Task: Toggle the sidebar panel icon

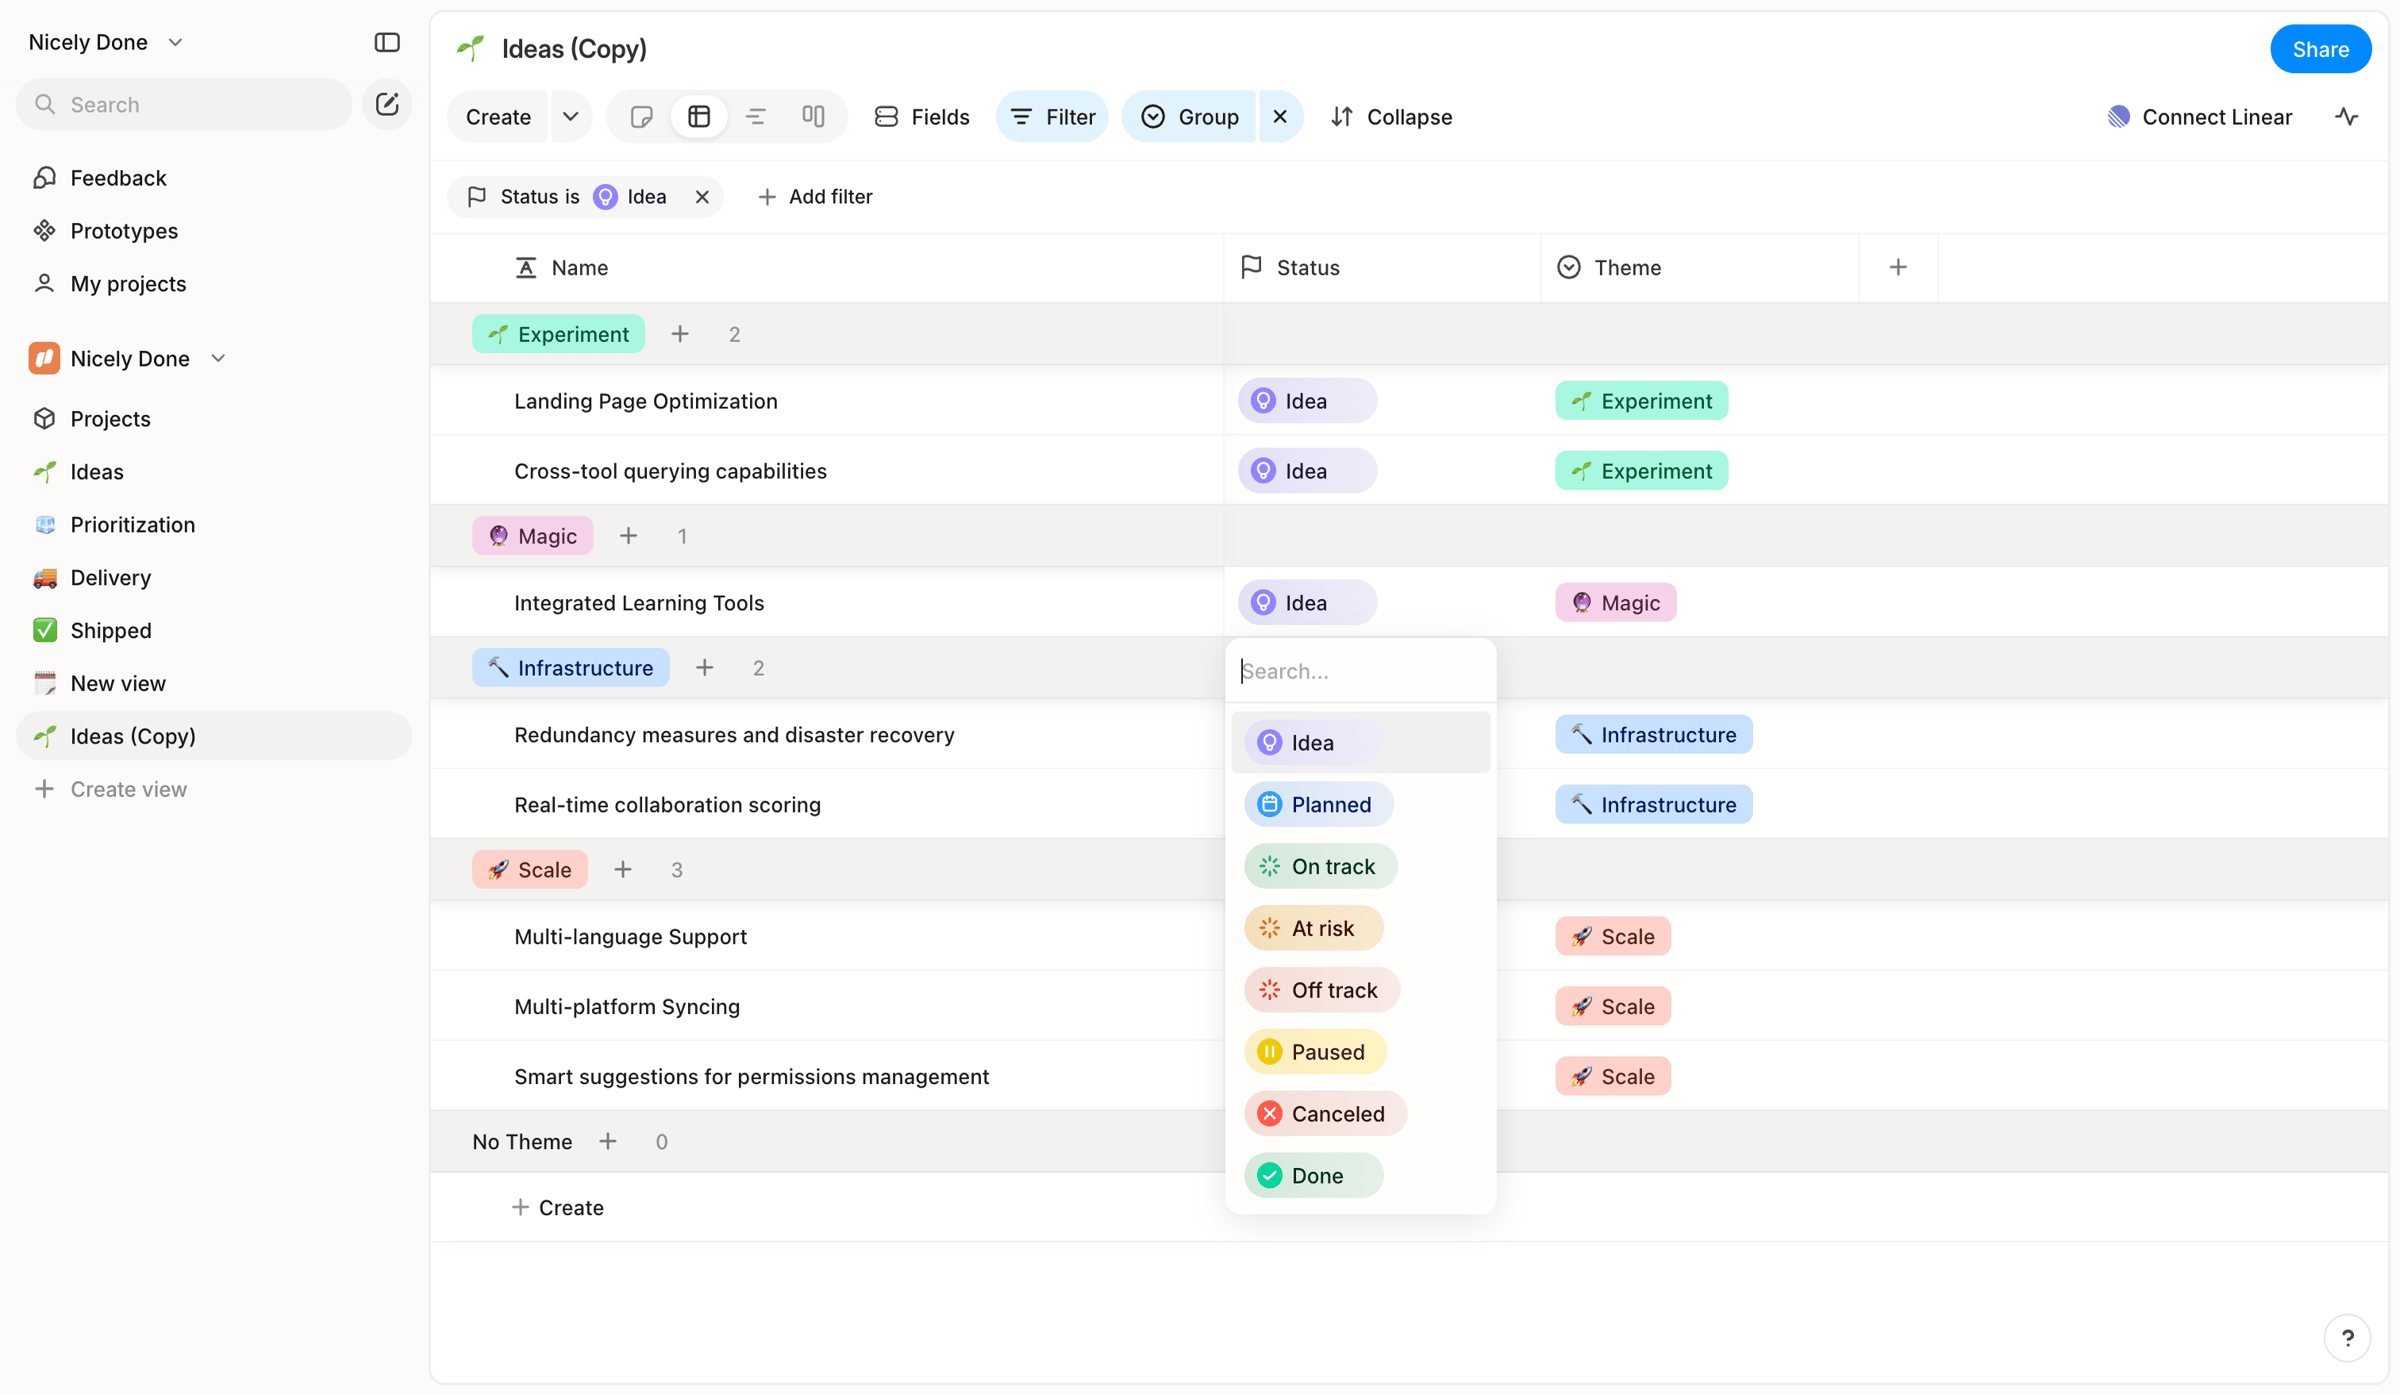Action: coord(387,42)
